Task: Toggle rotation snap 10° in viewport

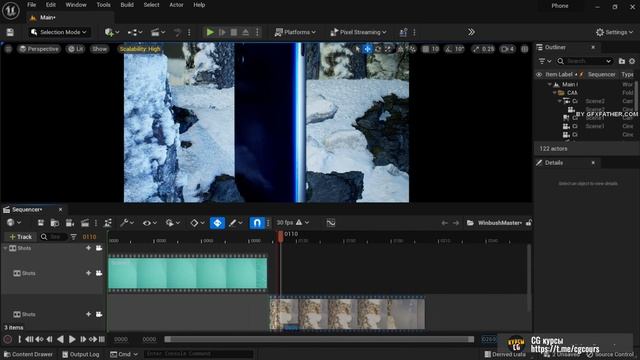Action: click(454, 49)
